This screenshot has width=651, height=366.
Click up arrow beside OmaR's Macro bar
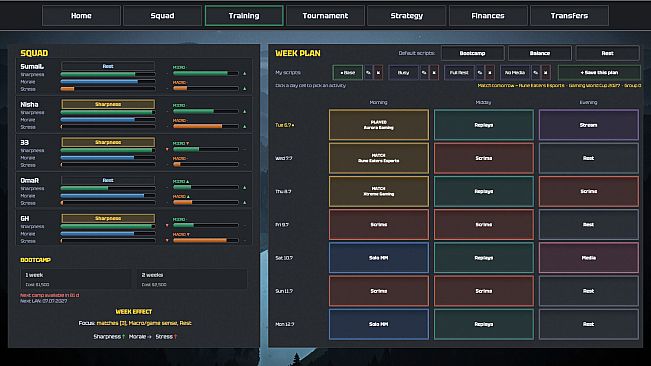[x=245, y=203]
